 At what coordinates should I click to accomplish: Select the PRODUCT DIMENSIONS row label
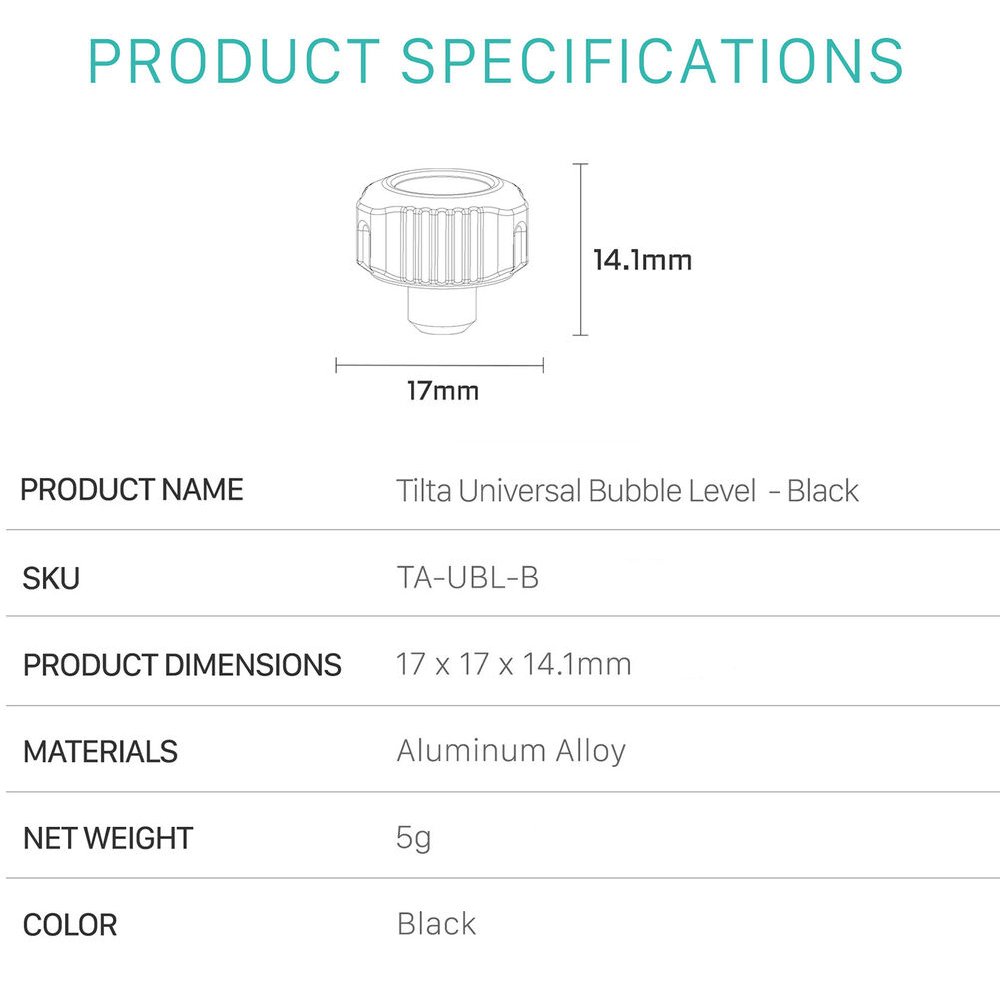click(x=182, y=665)
